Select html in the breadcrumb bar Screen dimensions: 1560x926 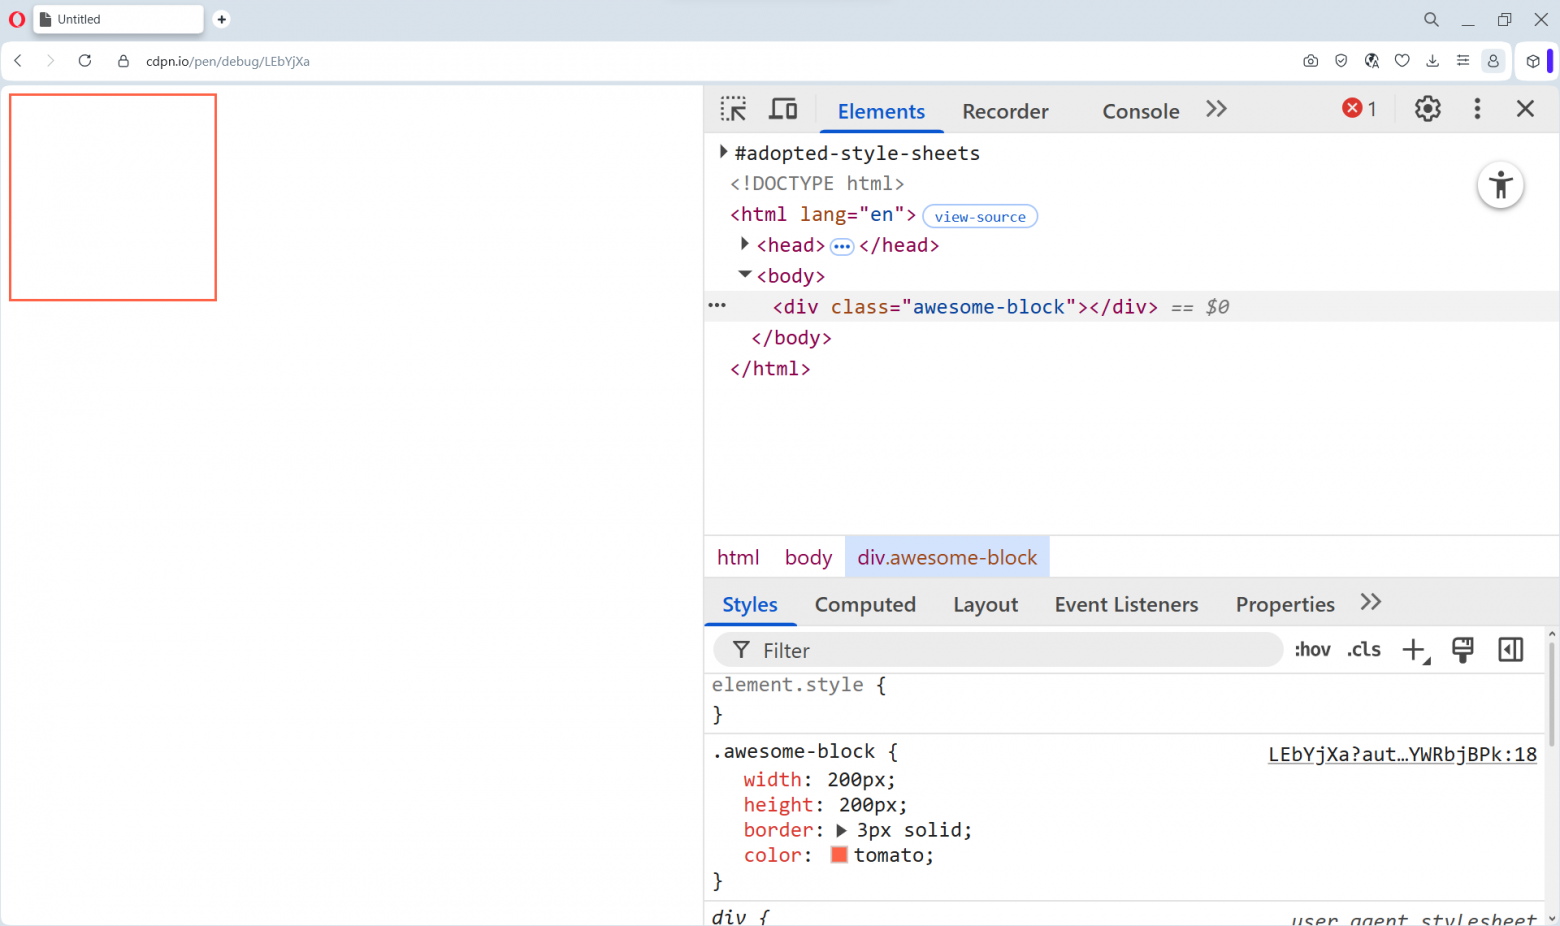point(738,557)
